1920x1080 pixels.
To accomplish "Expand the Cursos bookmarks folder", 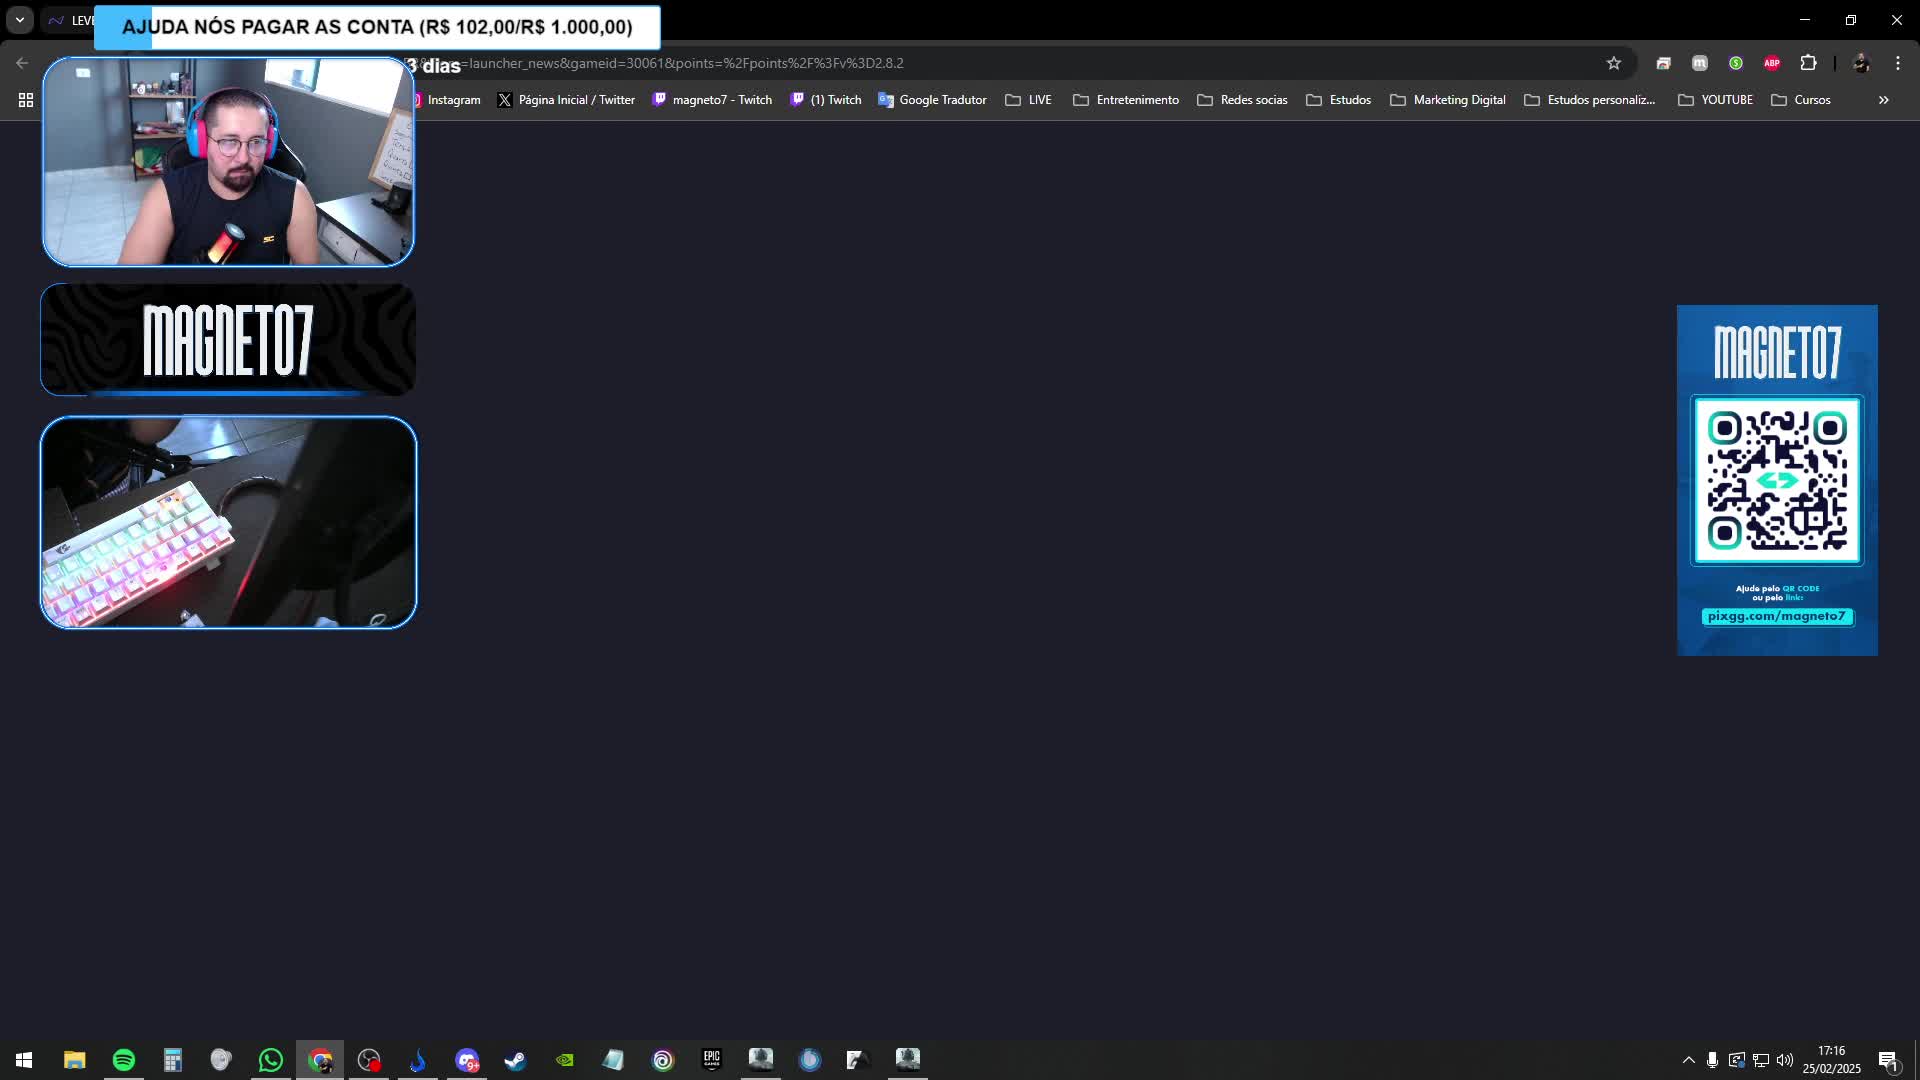I will [1801, 100].
